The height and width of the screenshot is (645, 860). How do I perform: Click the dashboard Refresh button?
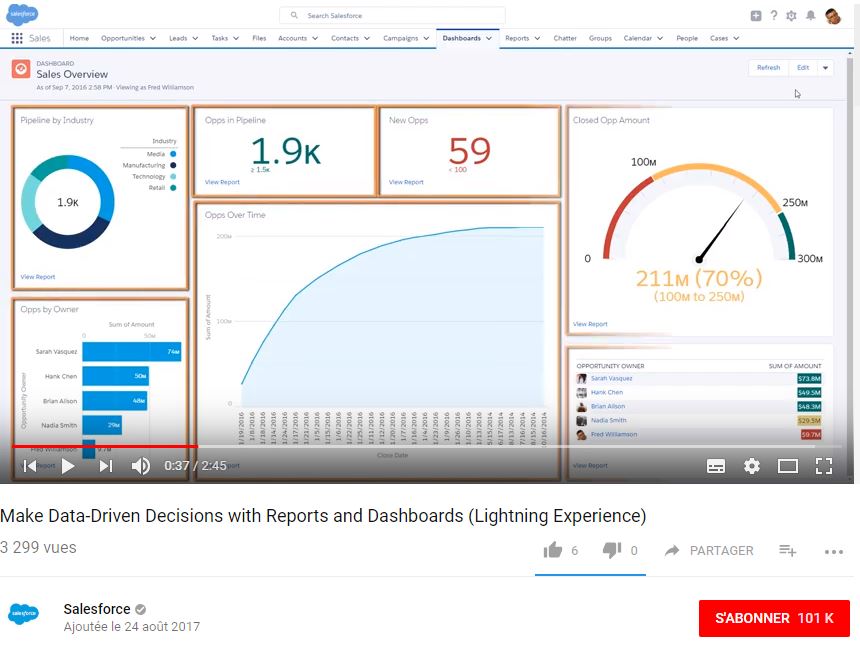coord(768,68)
